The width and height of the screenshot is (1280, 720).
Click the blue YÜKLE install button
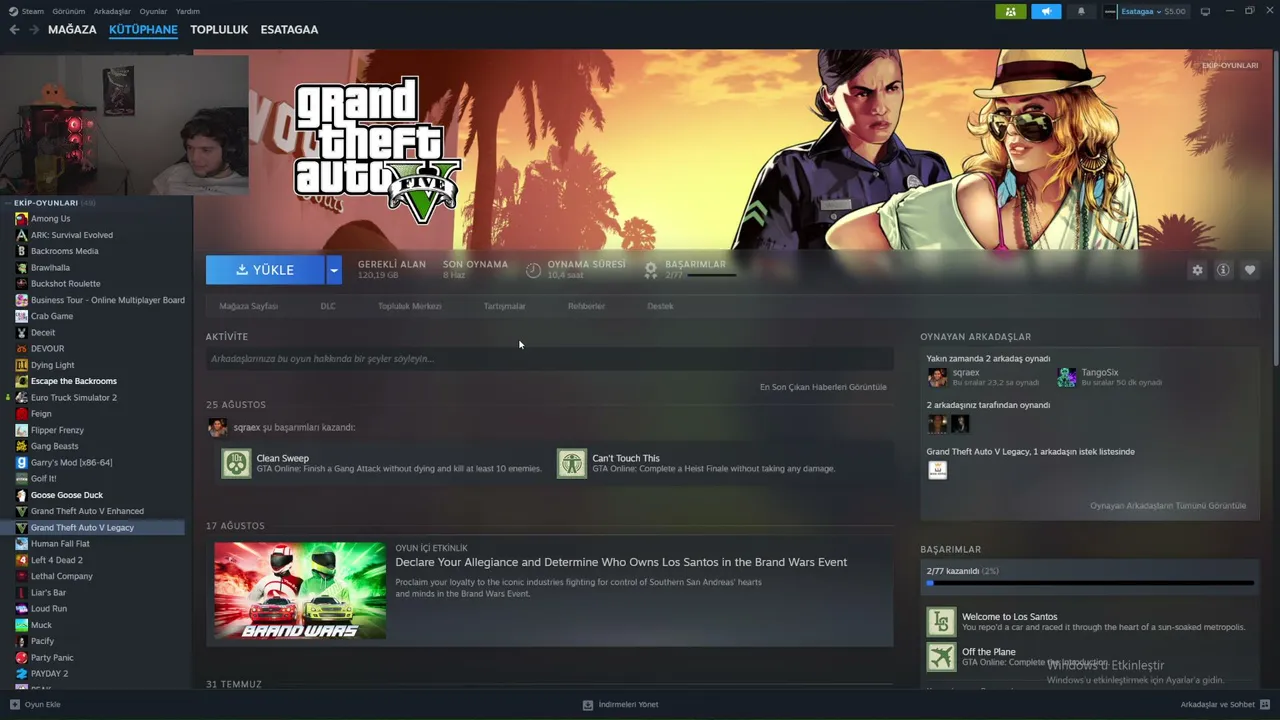point(265,270)
